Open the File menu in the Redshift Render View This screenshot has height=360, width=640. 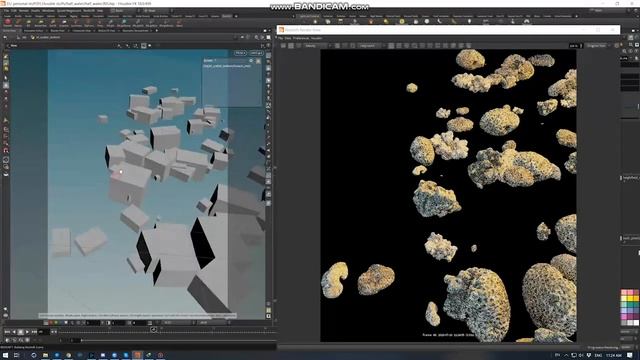click(281, 38)
